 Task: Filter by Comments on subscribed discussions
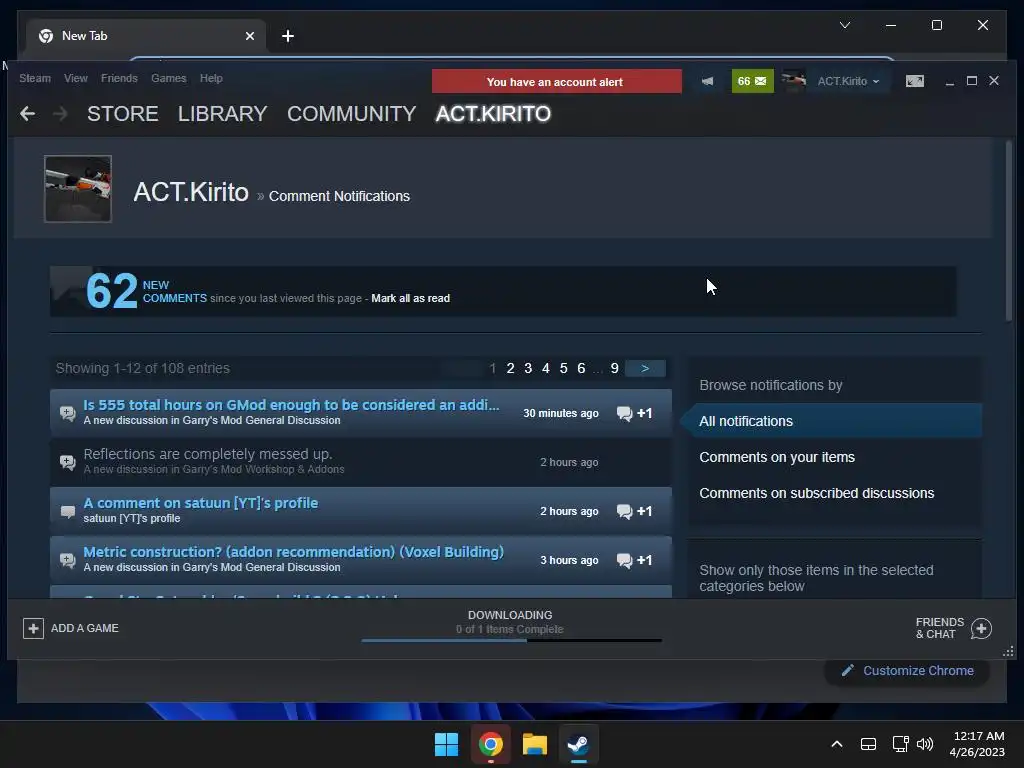[x=816, y=493]
